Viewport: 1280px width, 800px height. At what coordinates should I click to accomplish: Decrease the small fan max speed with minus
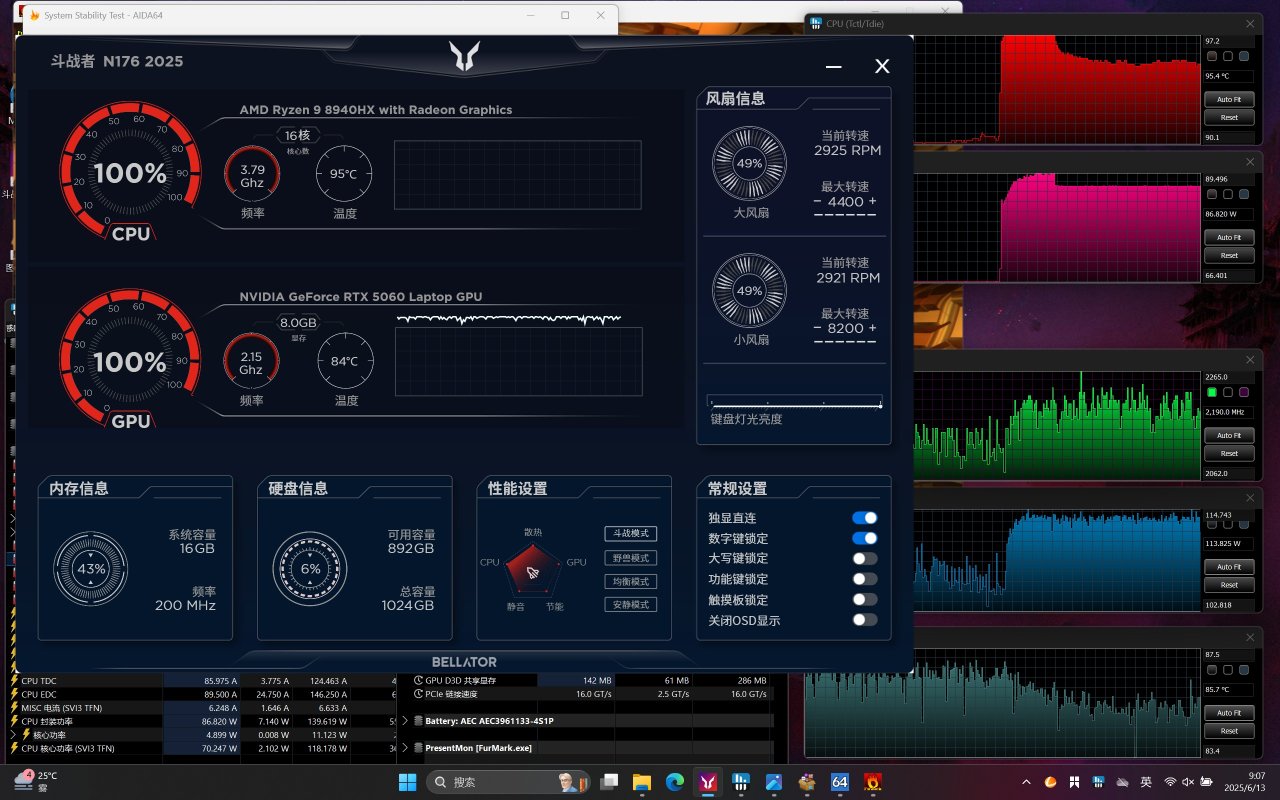818,328
